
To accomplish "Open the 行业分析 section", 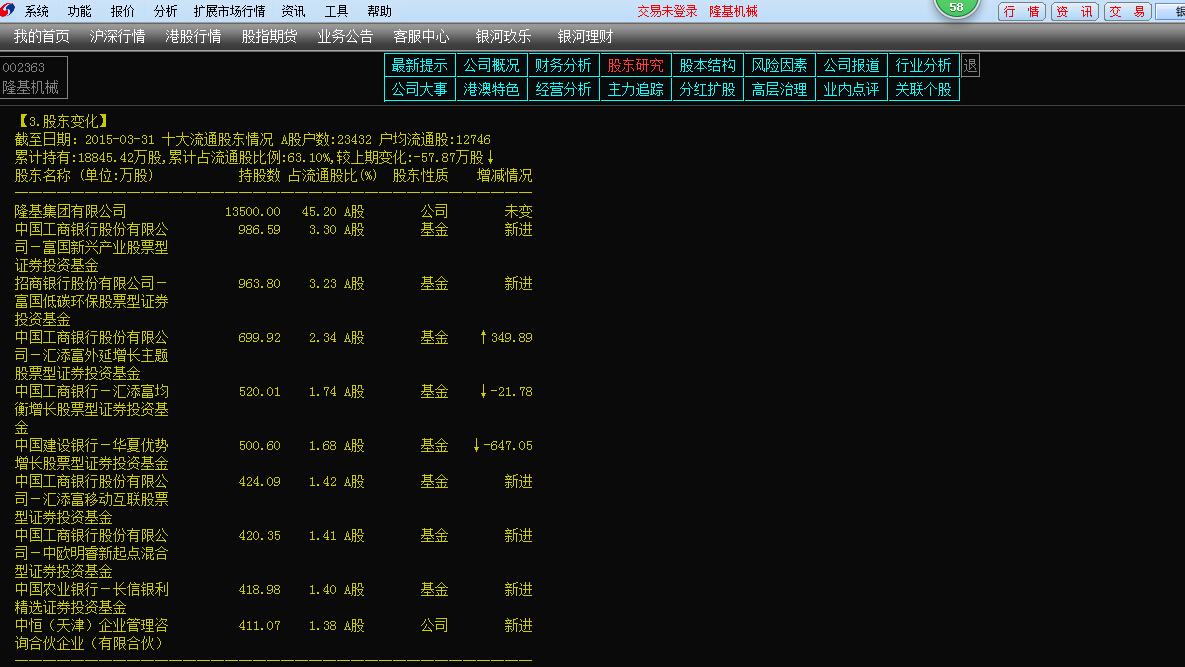I will click(x=924, y=66).
